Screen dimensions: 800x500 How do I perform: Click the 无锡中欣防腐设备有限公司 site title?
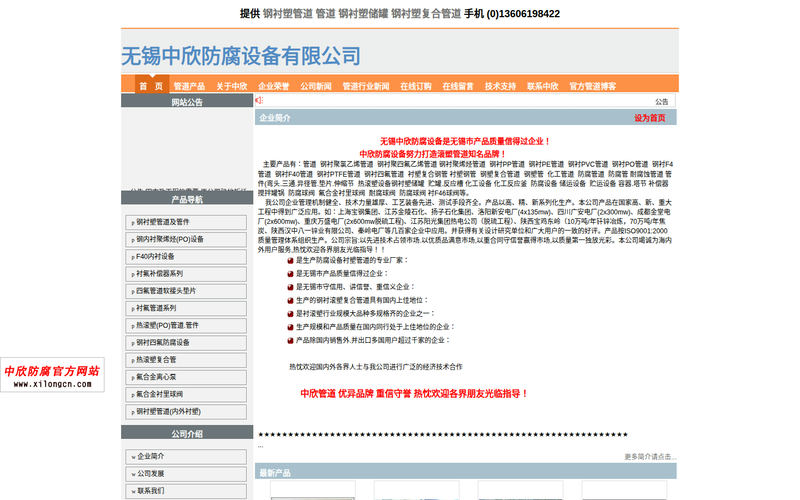pos(241,56)
